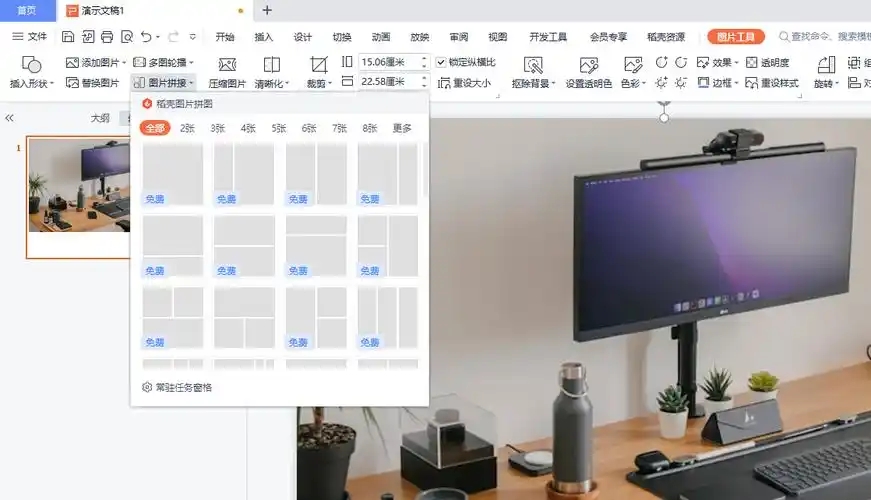Click 更多 for more collage layouts
The image size is (871, 500).
click(x=402, y=128)
